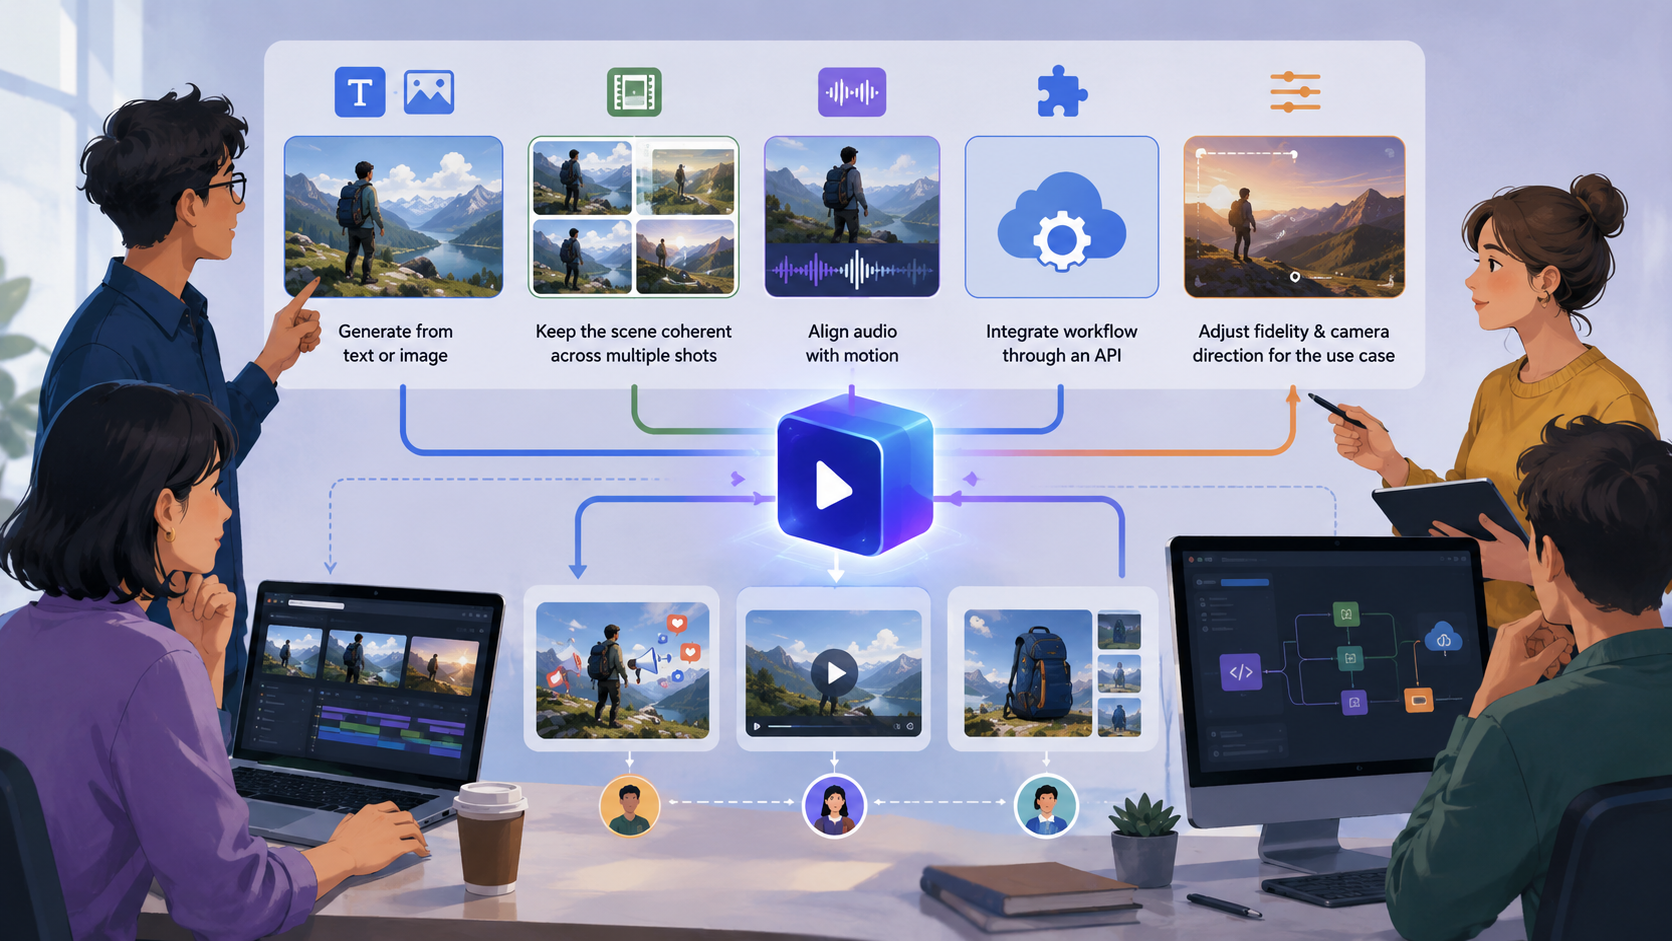Click the blue text 'T' icon
Screen dimensions: 1672x941
pyautogui.click(x=360, y=92)
